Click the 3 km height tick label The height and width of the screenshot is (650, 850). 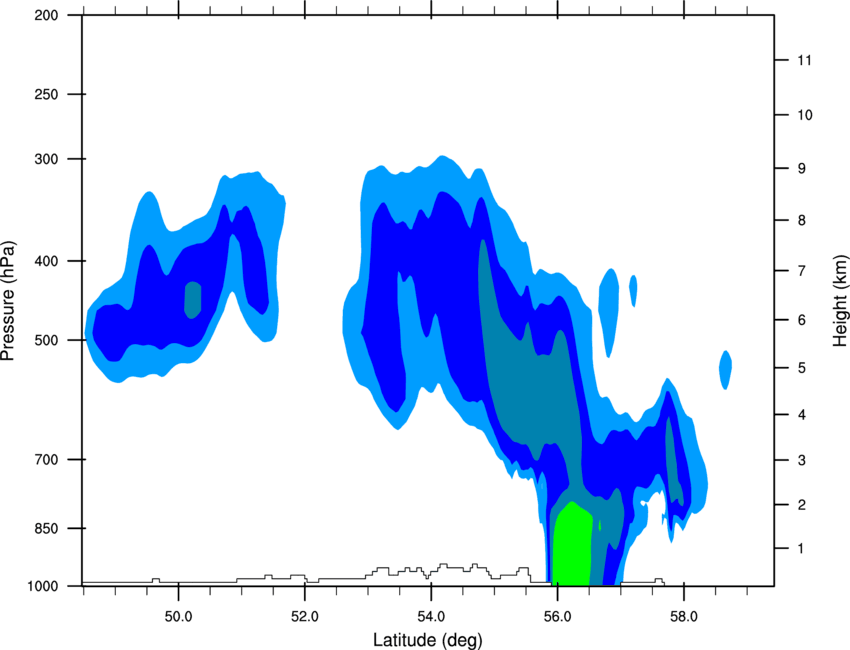click(802, 460)
